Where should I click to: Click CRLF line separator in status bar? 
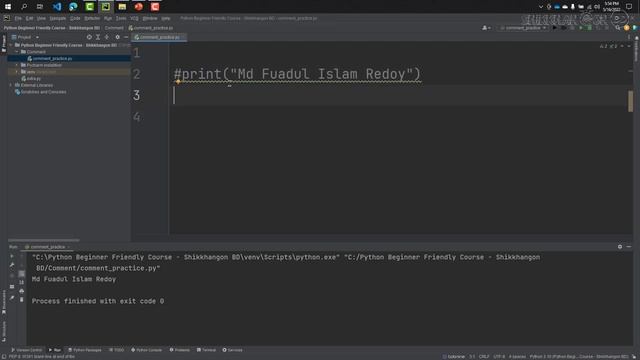pos(484,357)
